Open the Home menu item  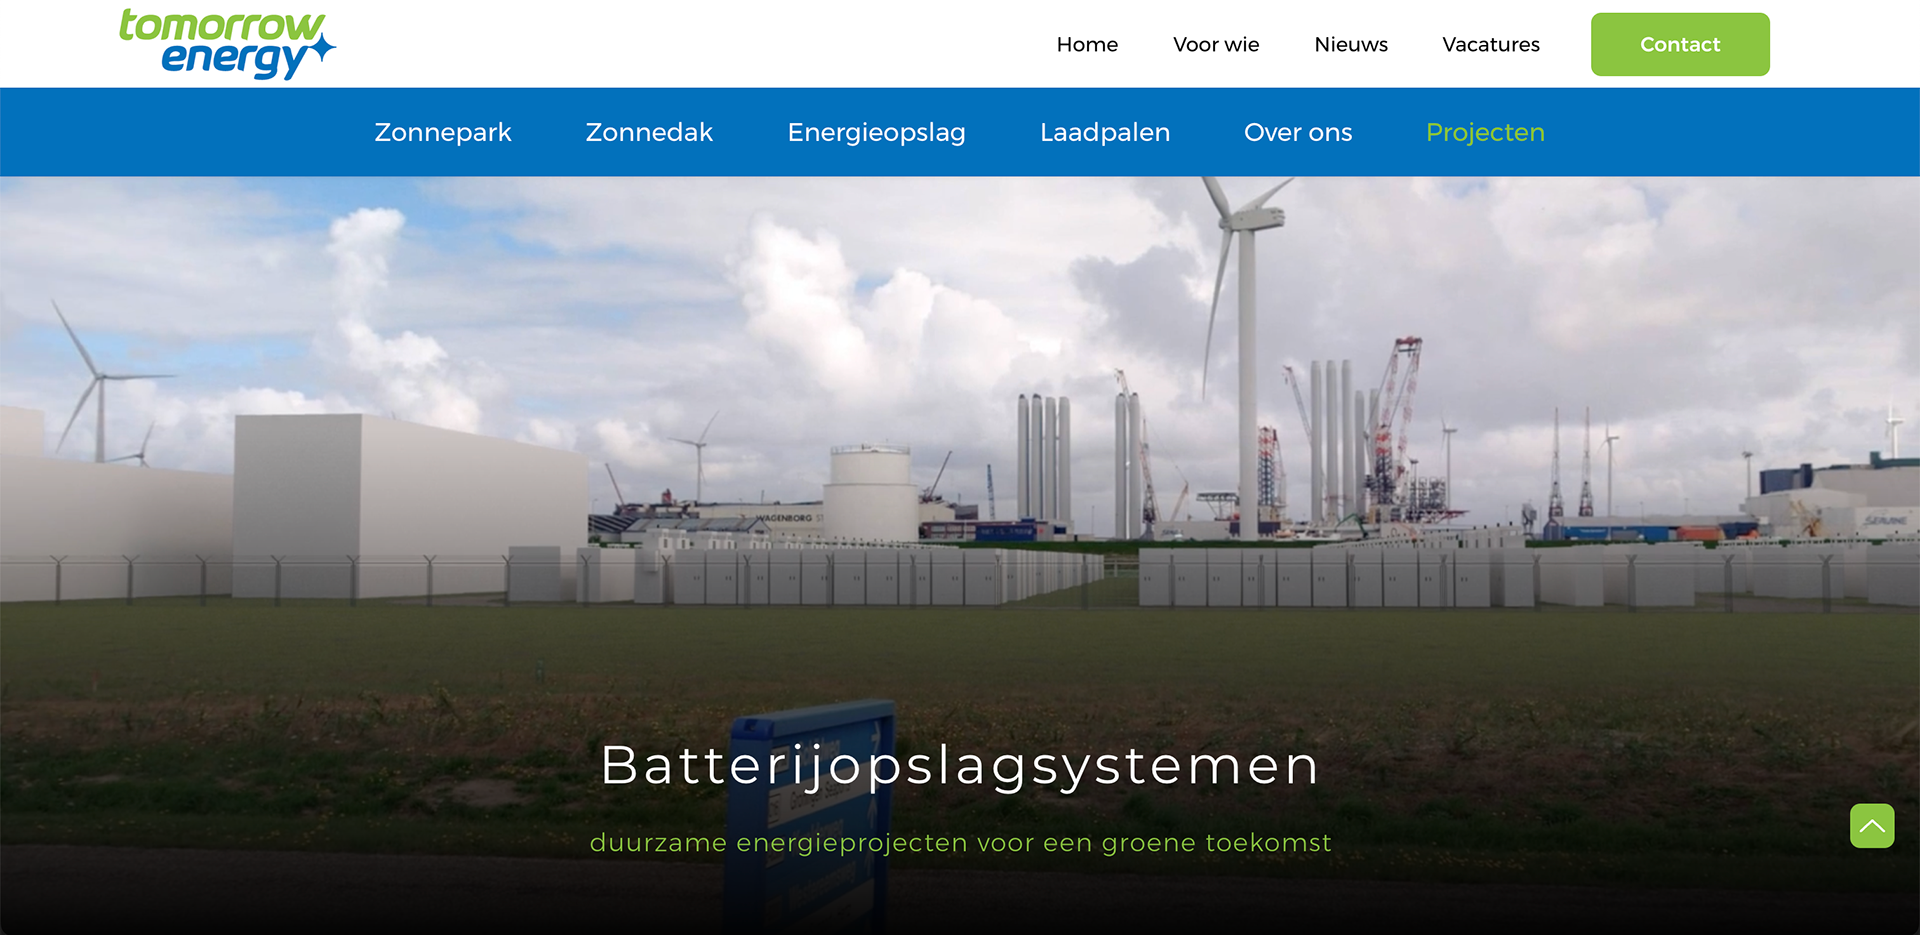1087,45
